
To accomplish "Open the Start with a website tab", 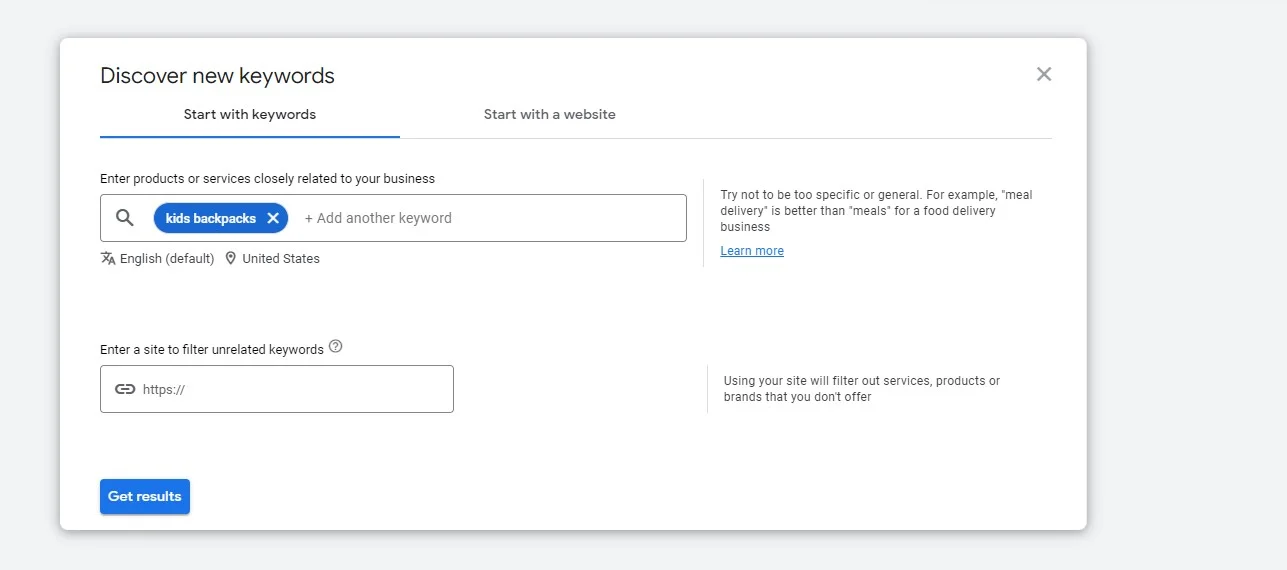I will [549, 115].
